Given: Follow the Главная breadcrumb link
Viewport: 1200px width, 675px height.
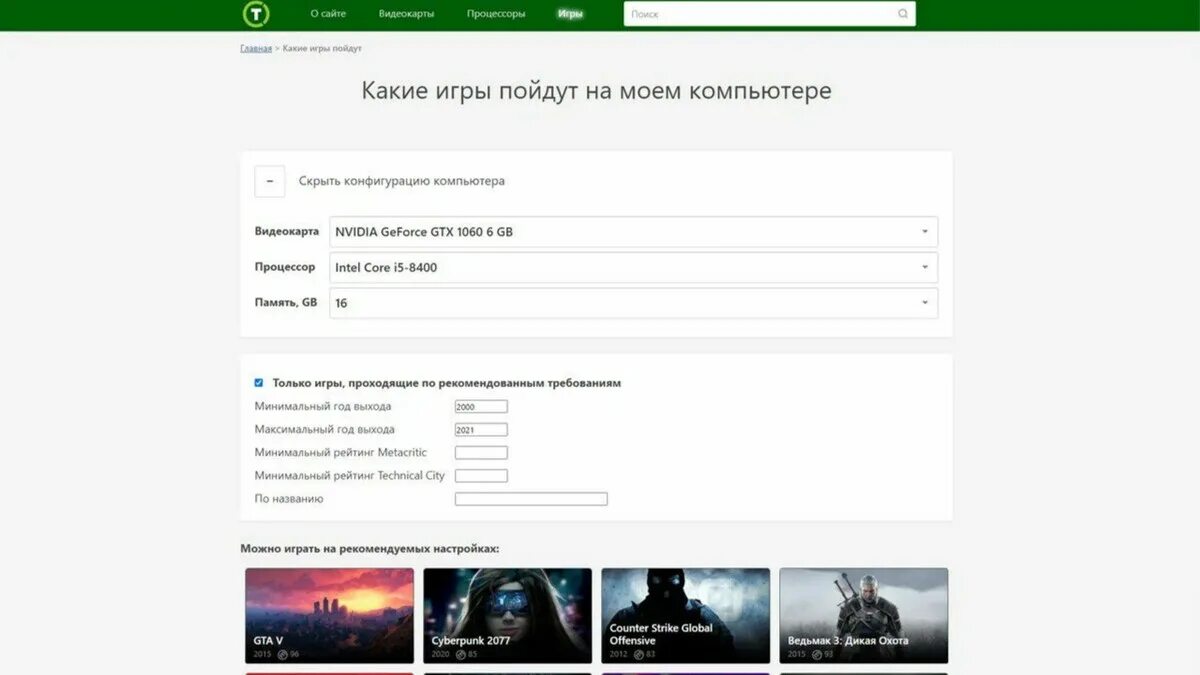Looking at the screenshot, I should click(256, 48).
